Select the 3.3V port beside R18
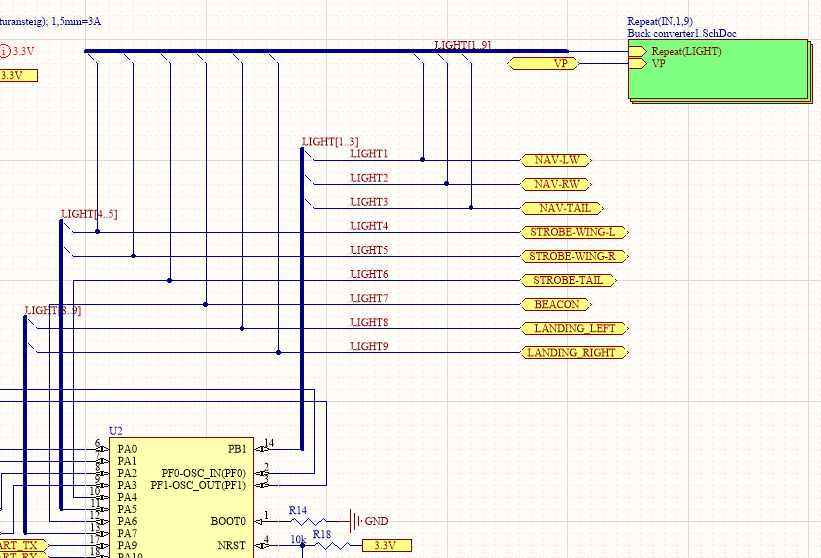Image resolution: width=821 pixels, height=558 pixels. point(386,545)
